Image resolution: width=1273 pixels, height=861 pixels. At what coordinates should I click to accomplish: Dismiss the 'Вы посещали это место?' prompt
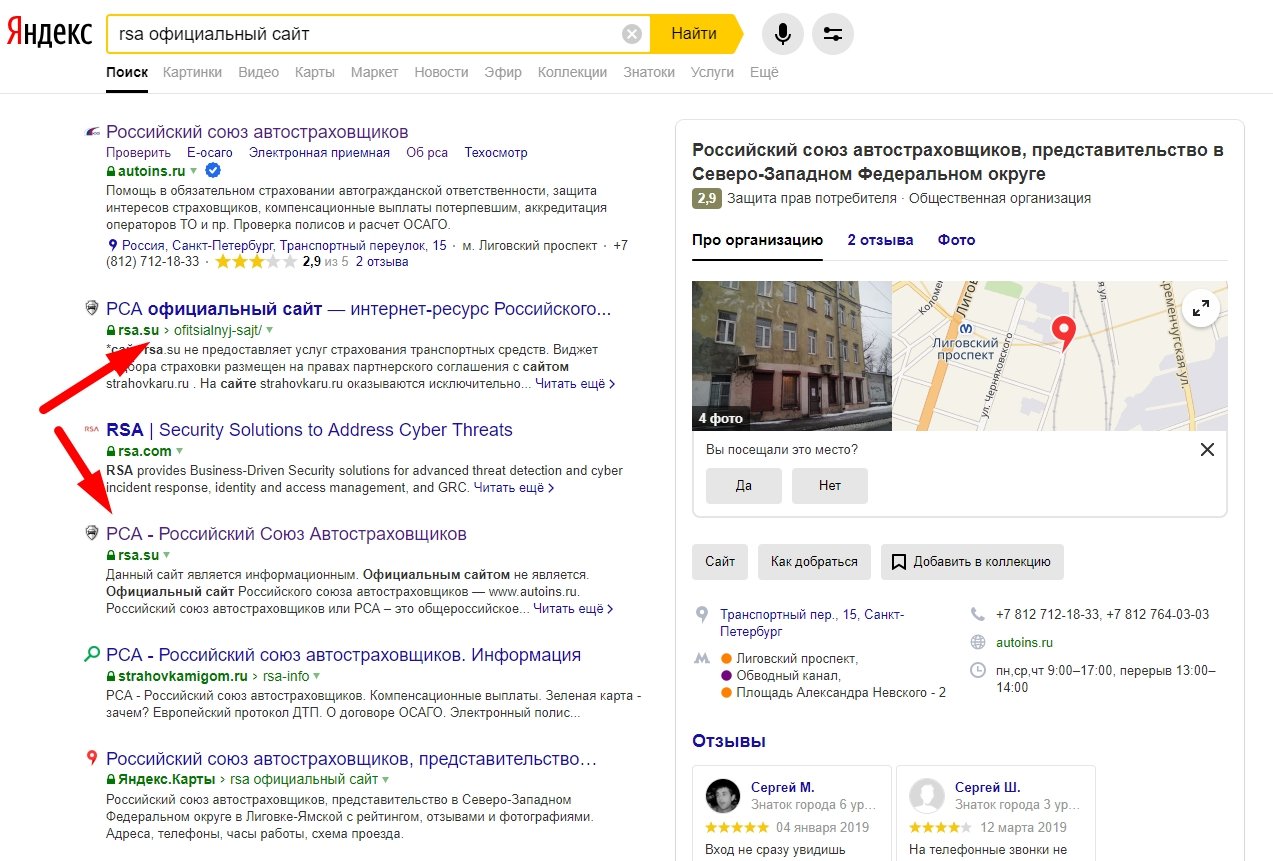(x=1207, y=450)
